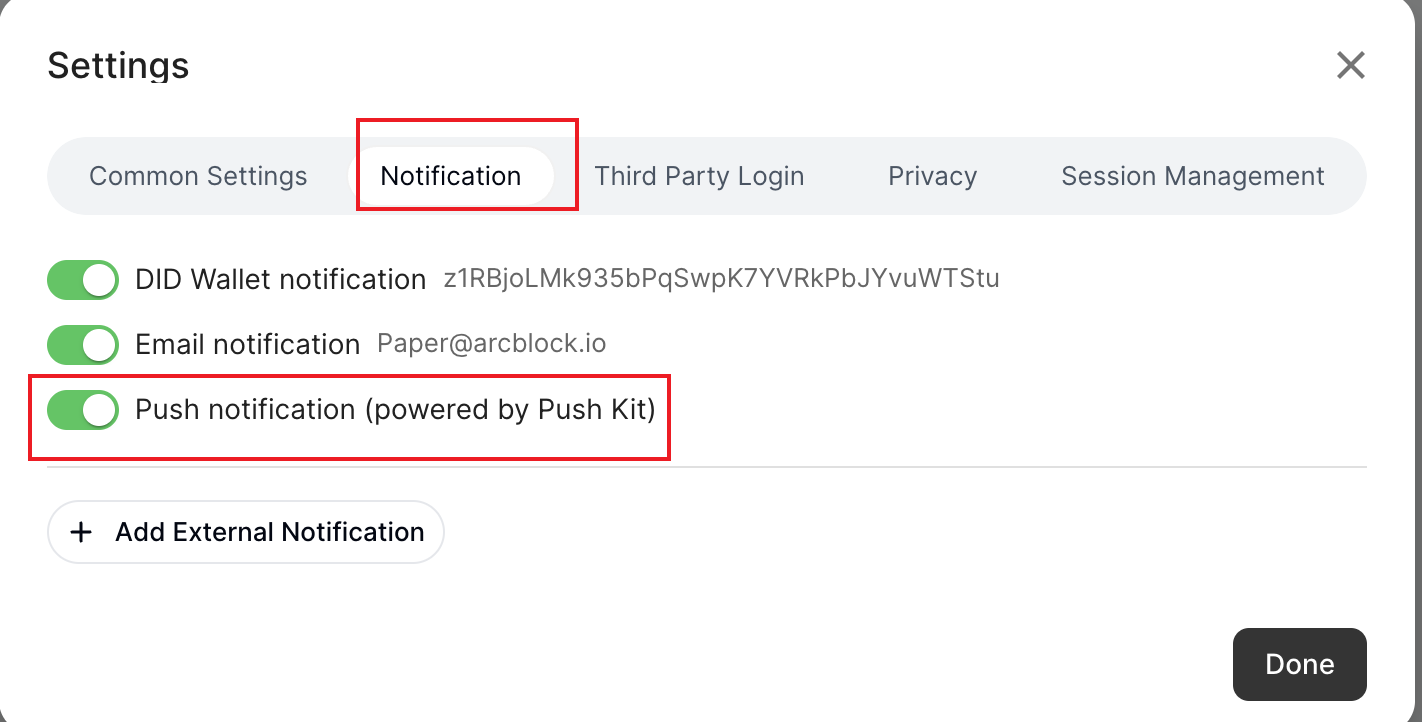This screenshot has height=722, width=1422.
Task: Click the divider line above Add External Notification
Action: click(x=706, y=466)
